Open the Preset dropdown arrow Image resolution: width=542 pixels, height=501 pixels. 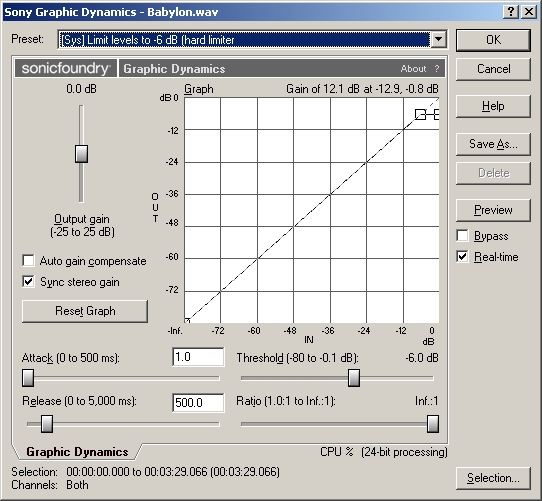(438, 39)
